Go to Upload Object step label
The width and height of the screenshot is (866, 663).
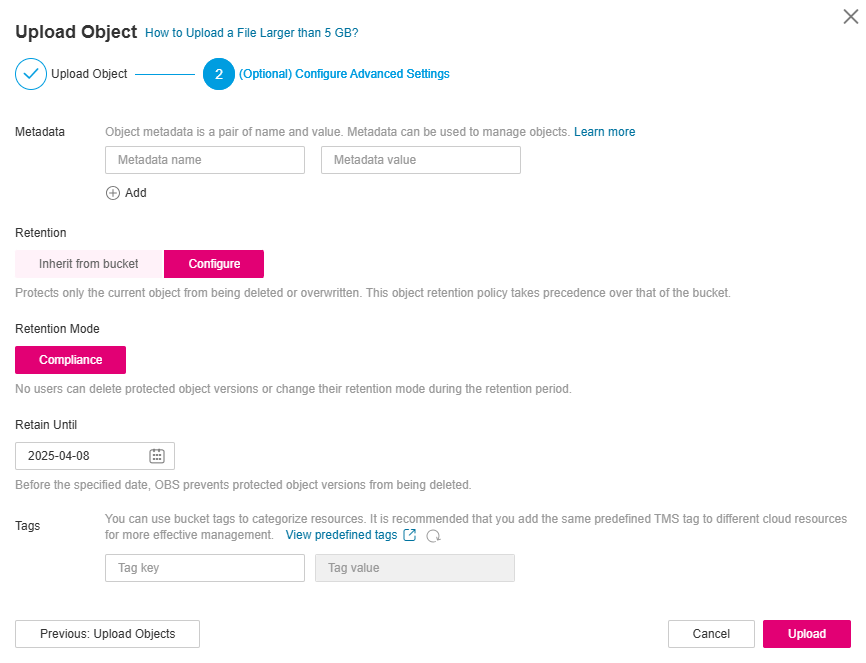tap(89, 74)
